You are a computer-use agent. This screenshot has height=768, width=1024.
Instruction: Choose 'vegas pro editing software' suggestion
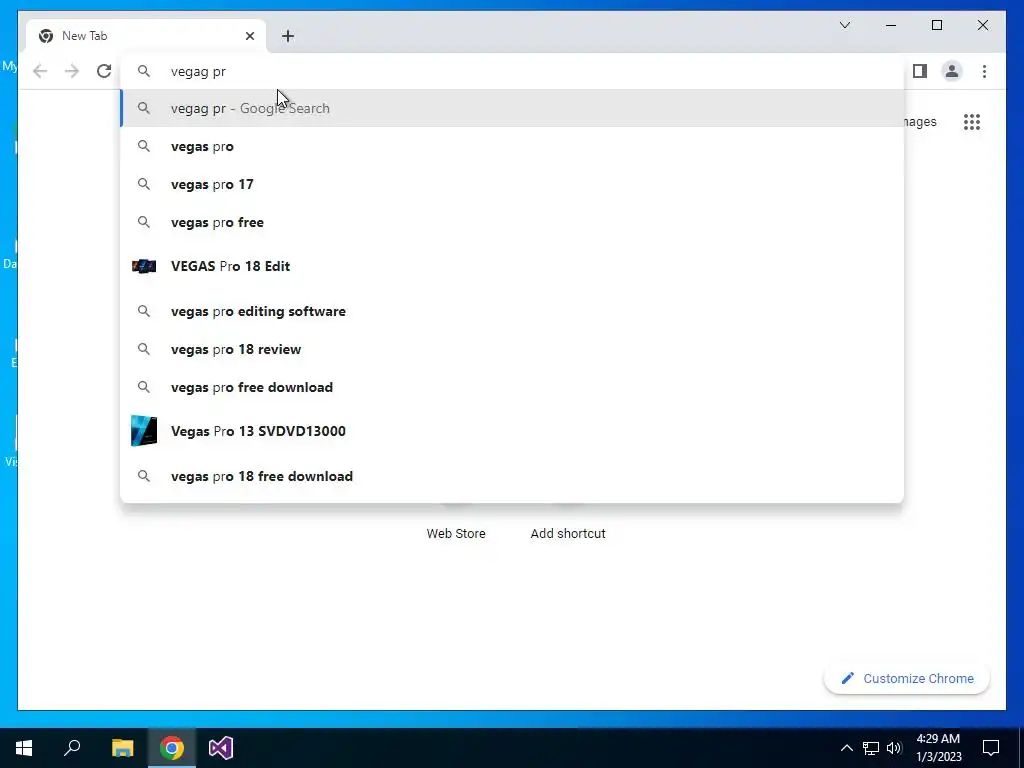512,311
